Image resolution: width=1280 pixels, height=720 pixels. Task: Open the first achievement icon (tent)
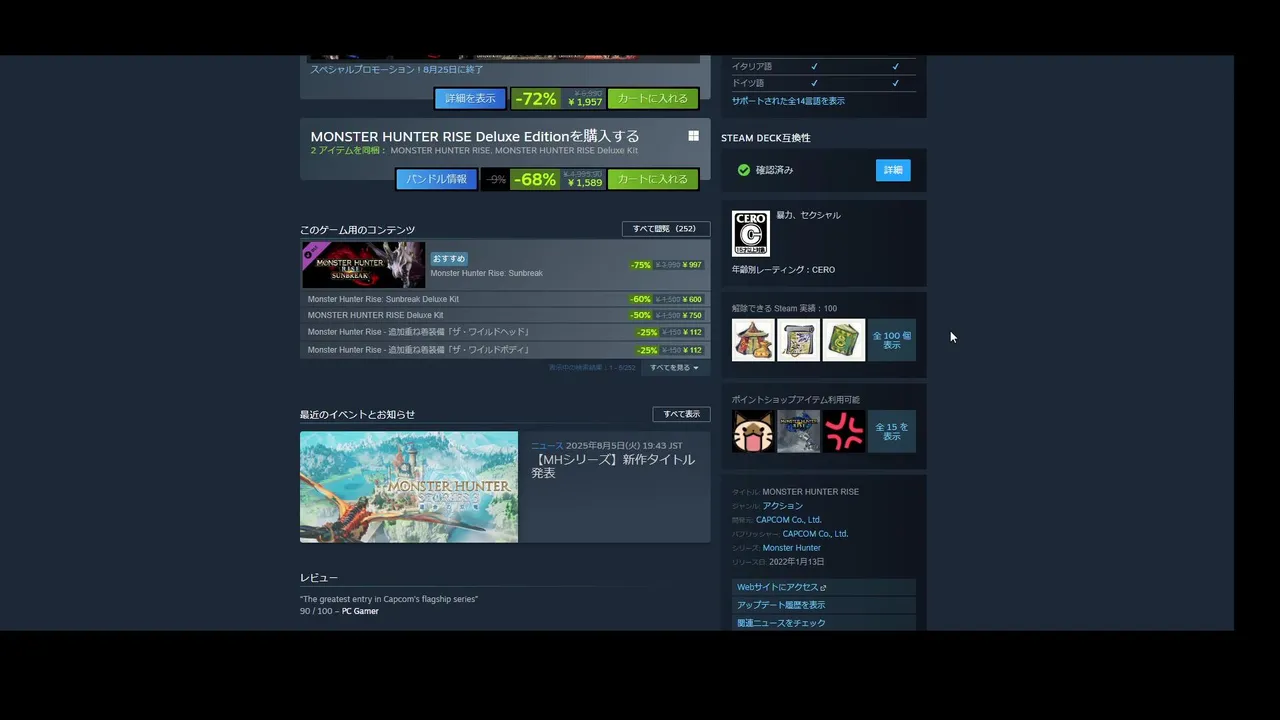click(753, 340)
